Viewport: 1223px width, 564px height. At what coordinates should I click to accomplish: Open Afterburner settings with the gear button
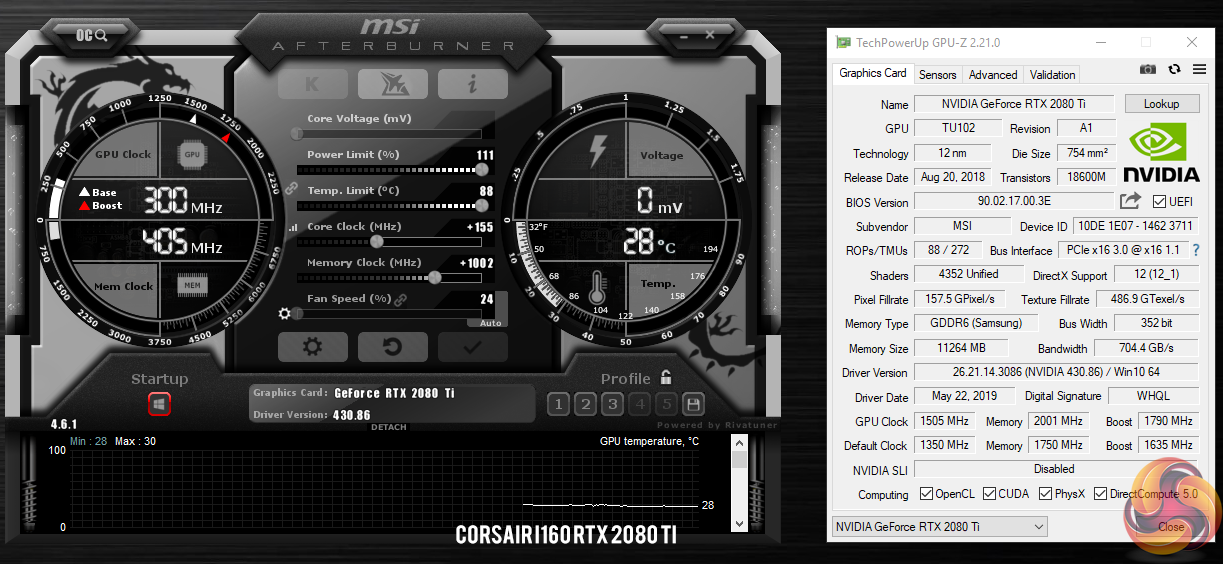pos(313,347)
